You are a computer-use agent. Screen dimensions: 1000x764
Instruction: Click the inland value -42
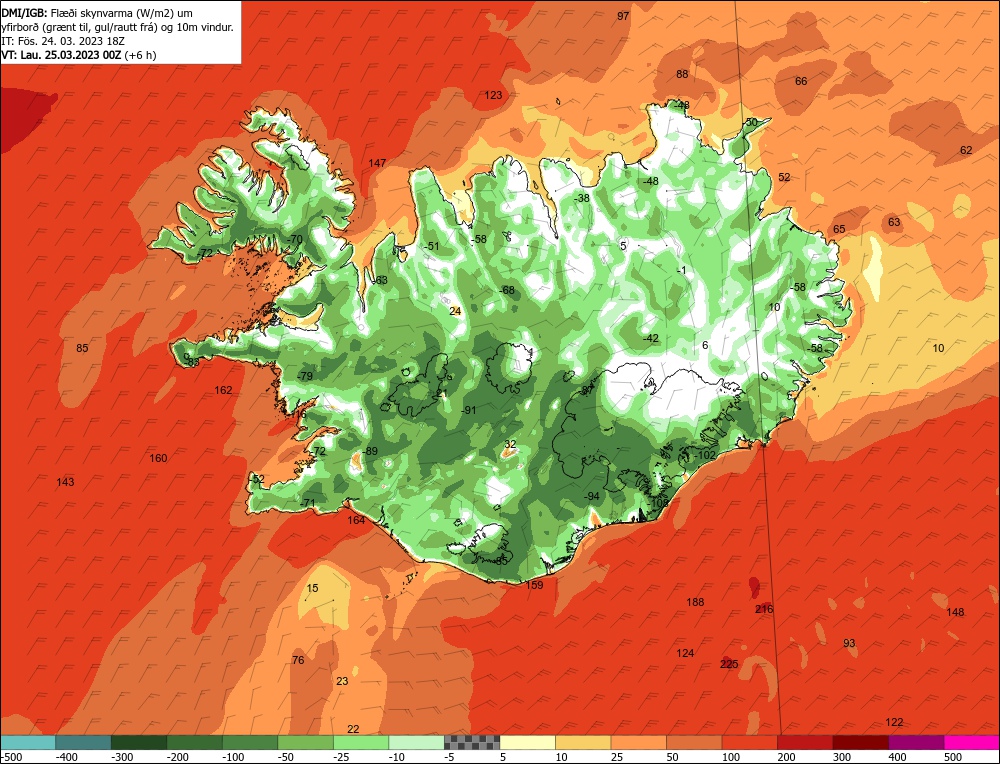651,338
